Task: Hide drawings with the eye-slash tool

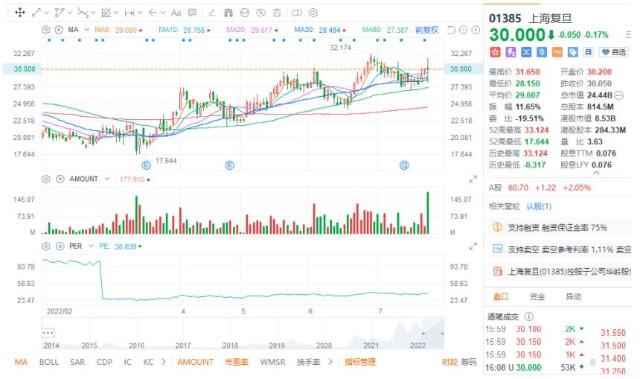Action: click(x=261, y=13)
